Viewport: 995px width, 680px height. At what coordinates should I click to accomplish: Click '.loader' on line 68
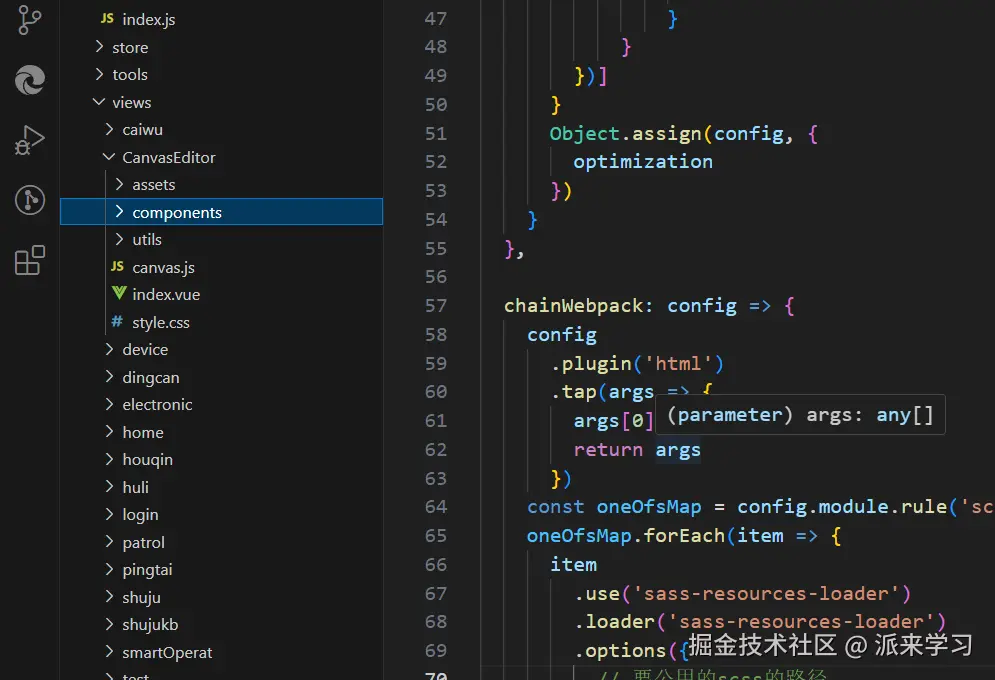point(614,622)
